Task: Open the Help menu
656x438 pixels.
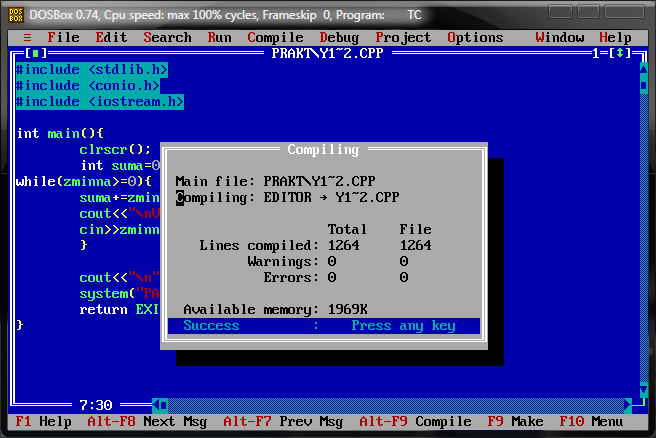Action: click(615, 38)
